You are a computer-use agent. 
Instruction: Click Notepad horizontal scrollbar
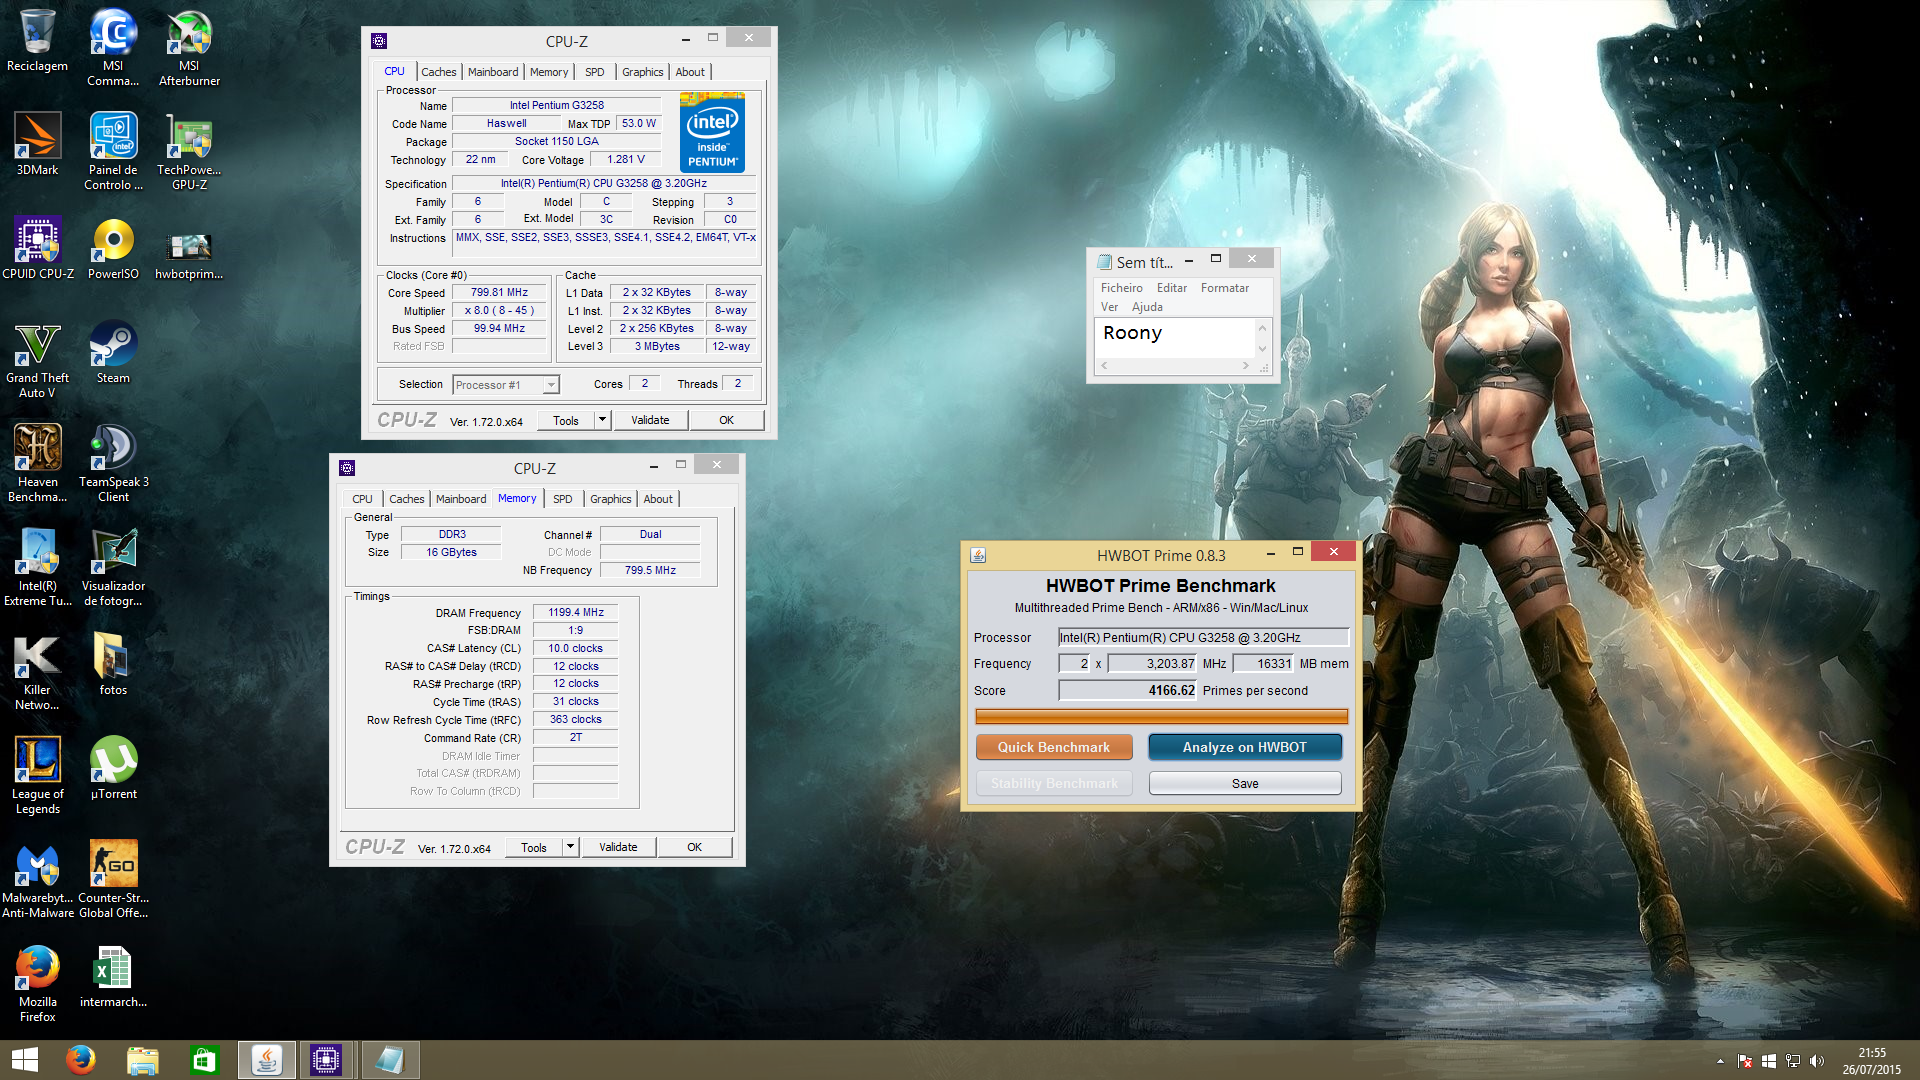(x=1175, y=366)
